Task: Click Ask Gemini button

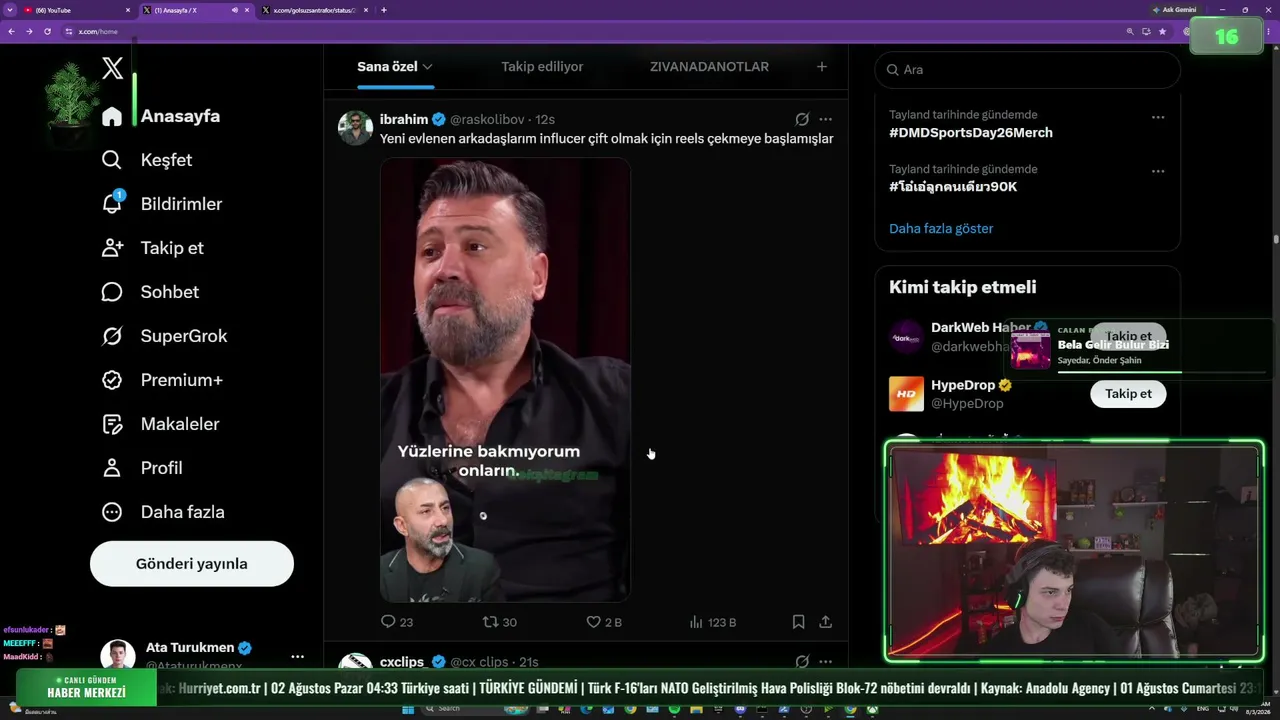Action: (1174, 10)
